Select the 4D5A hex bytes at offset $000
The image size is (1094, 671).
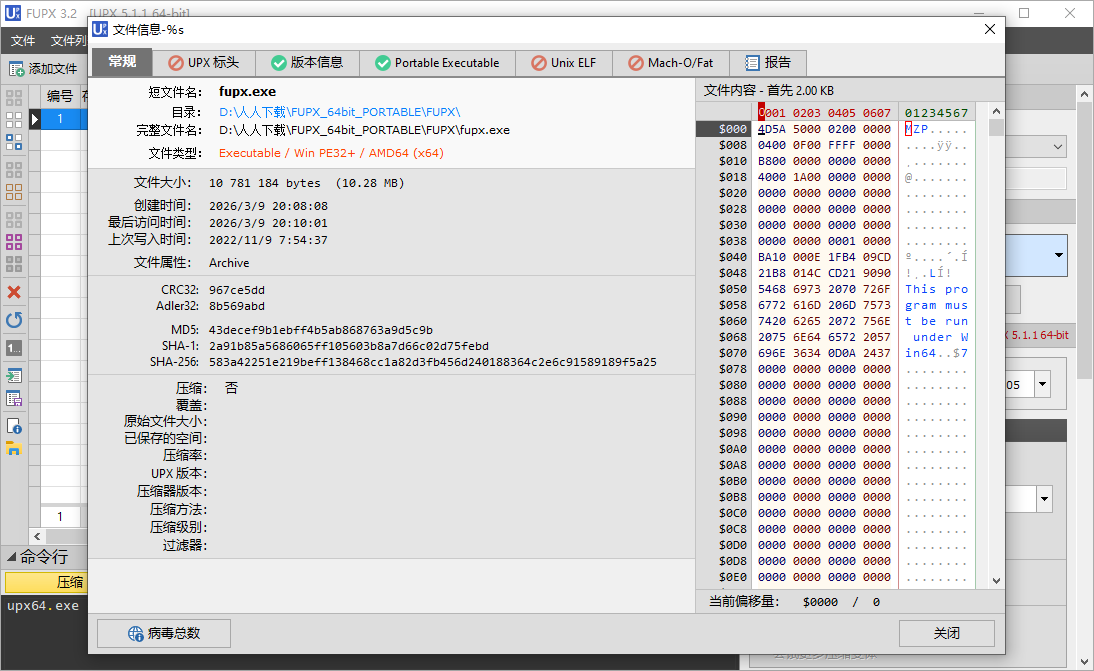coord(774,129)
